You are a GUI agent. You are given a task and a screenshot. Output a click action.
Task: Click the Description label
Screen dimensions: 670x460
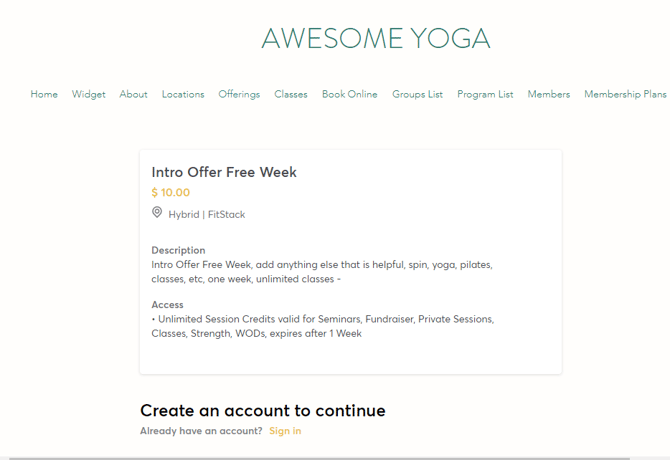(178, 250)
